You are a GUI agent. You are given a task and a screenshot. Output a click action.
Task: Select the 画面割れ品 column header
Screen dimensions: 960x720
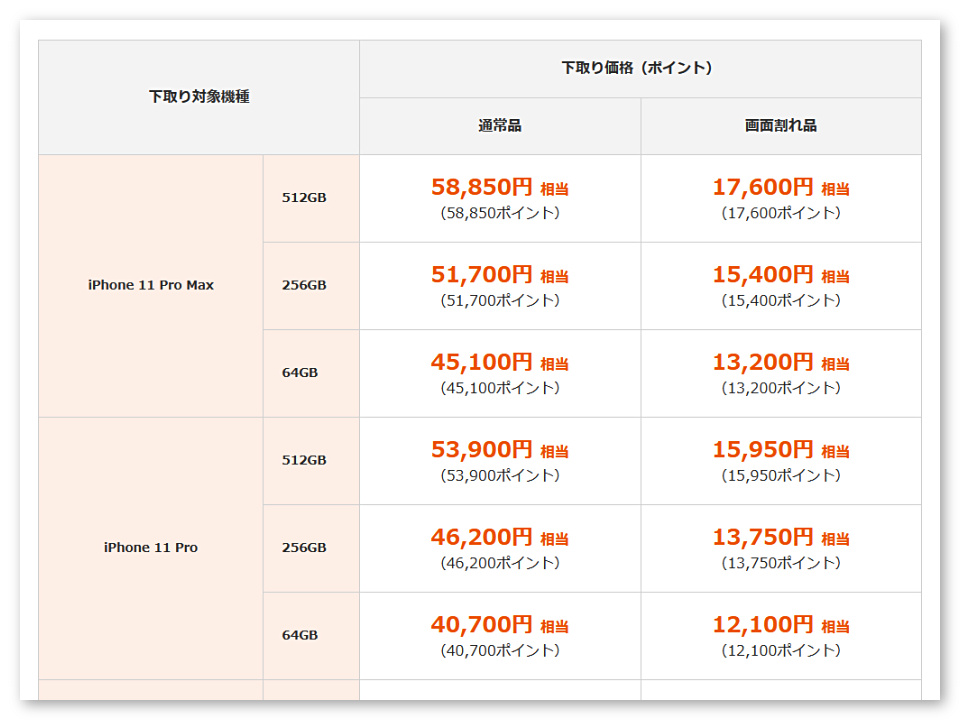tap(781, 126)
